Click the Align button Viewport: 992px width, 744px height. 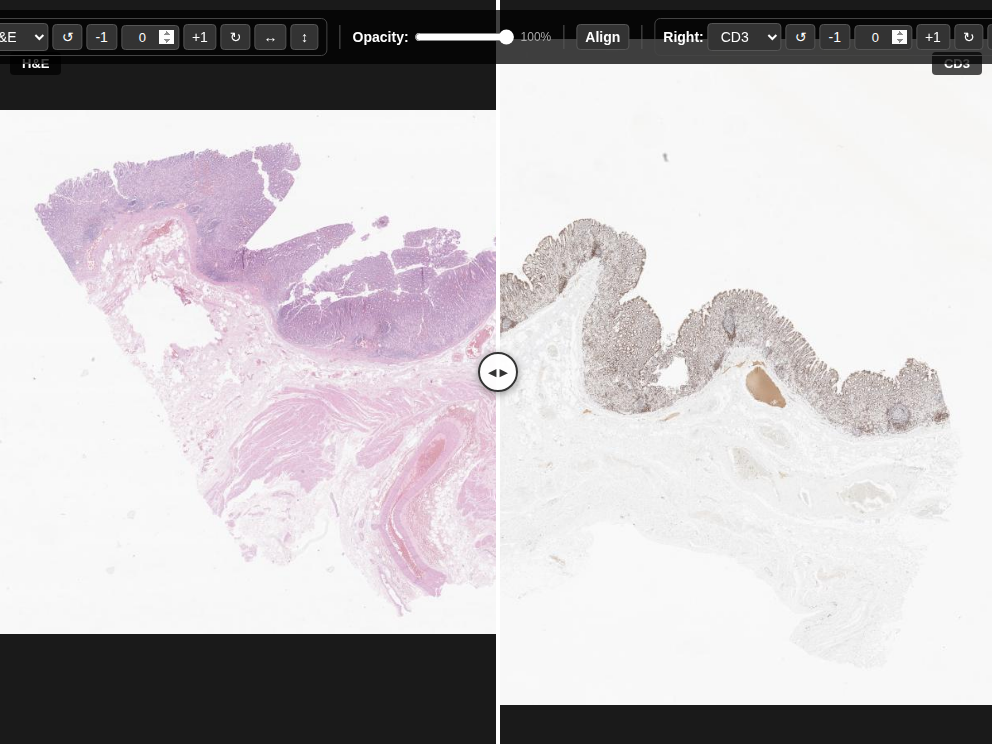pyautogui.click(x=602, y=37)
